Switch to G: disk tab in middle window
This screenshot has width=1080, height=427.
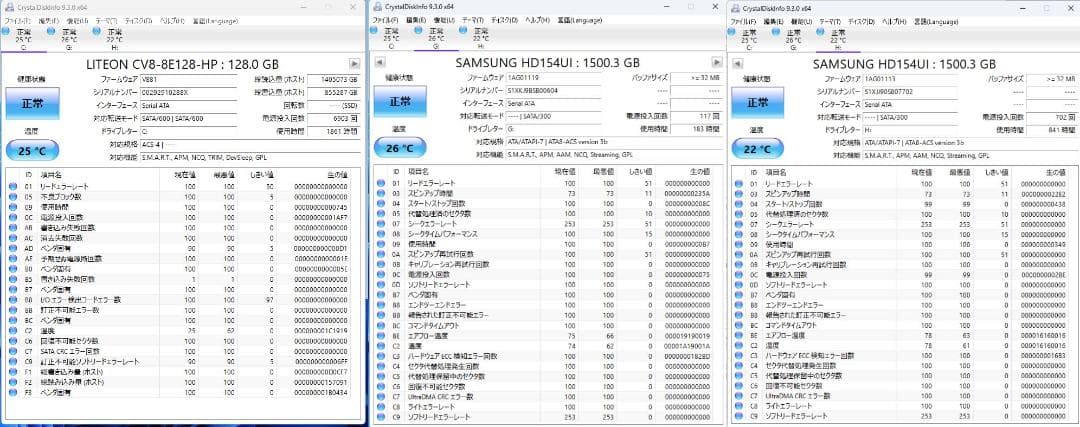(435, 39)
